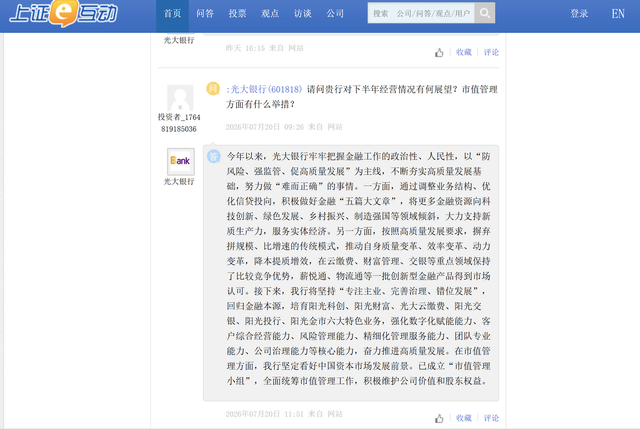Click the timestamp 昨天 16:15 来自 网站

264,48
